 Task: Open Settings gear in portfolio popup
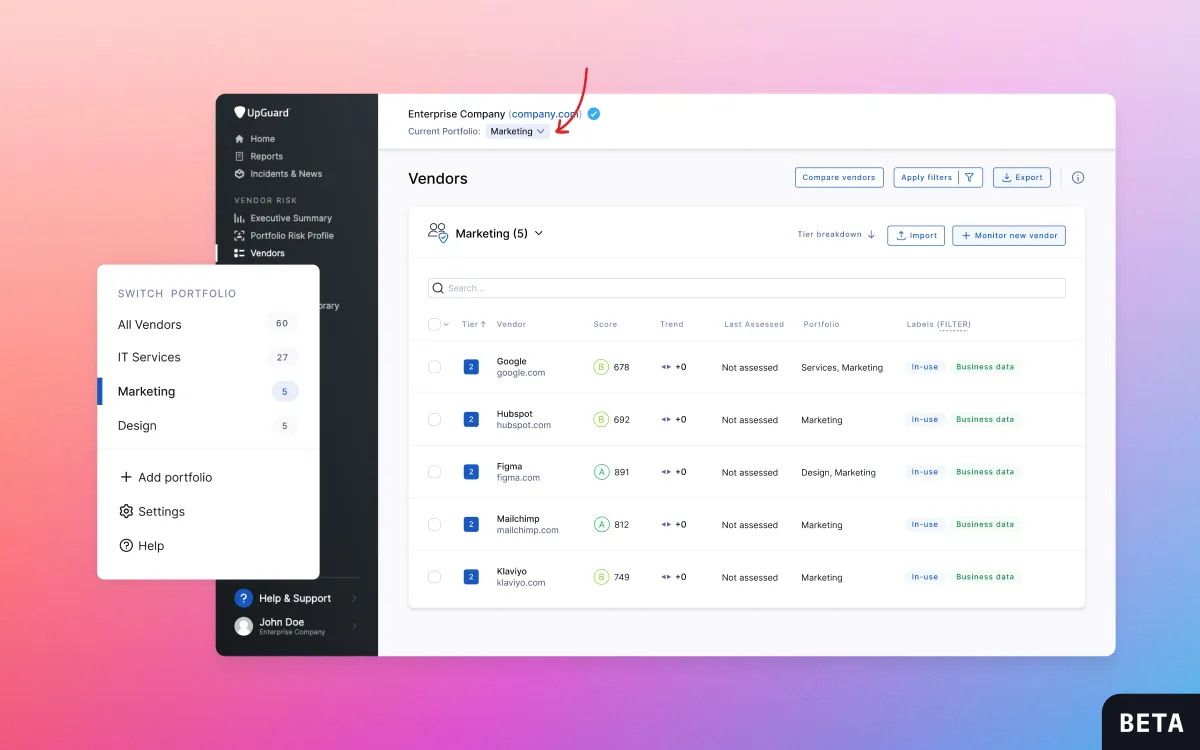126,511
